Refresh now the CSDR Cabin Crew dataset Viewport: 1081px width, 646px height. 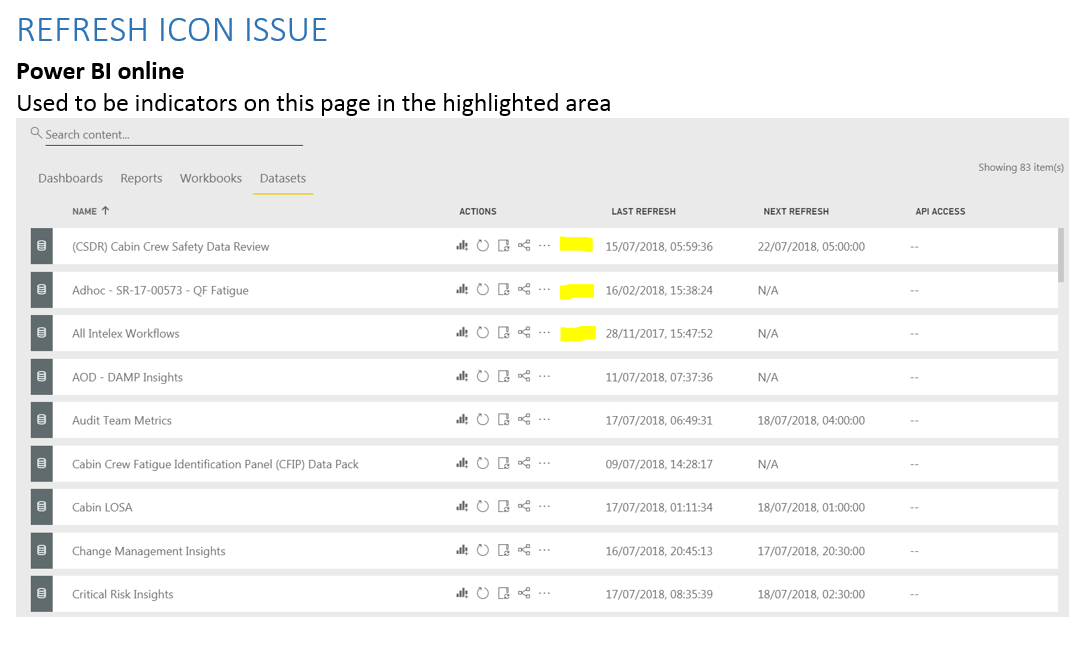pyautogui.click(x=483, y=245)
